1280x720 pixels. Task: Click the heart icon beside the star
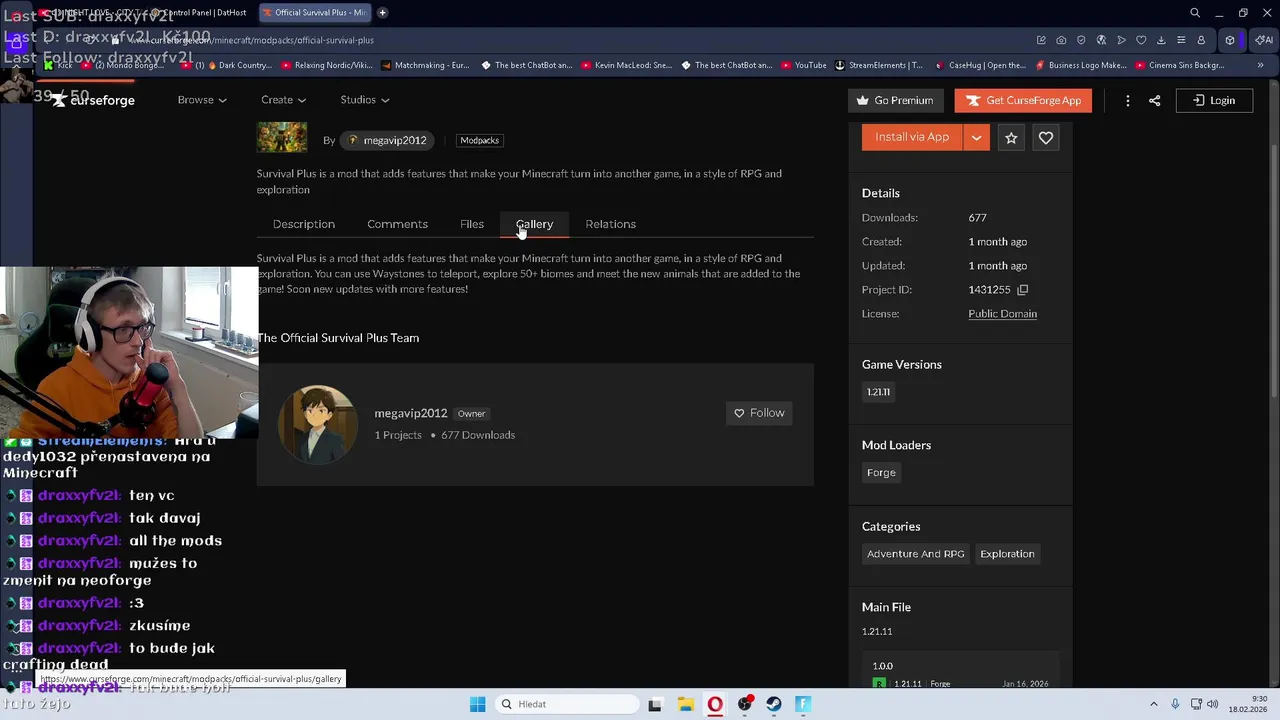(1045, 138)
